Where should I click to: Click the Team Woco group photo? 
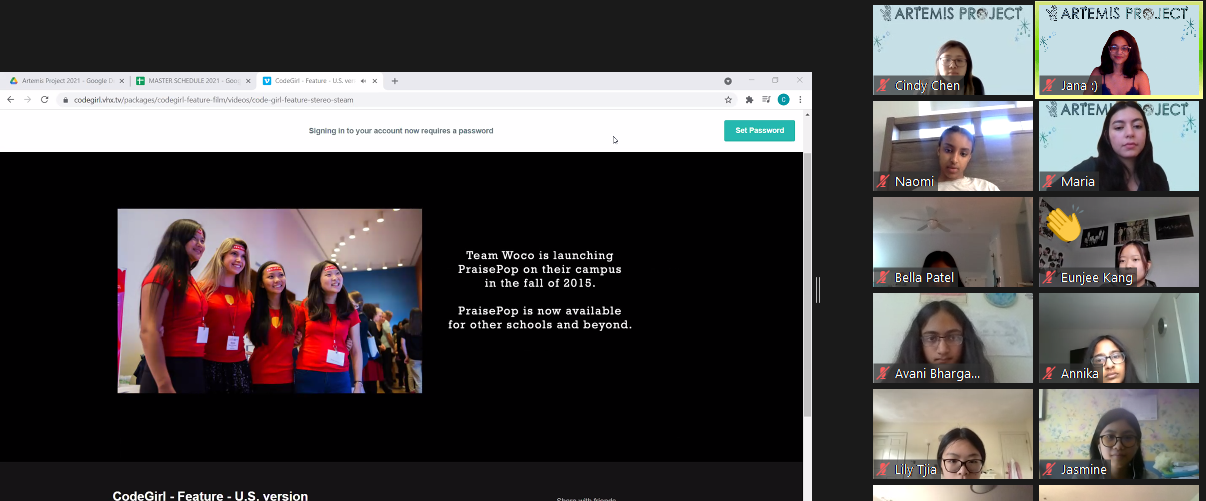pyautogui.click(x=269, y=301)
